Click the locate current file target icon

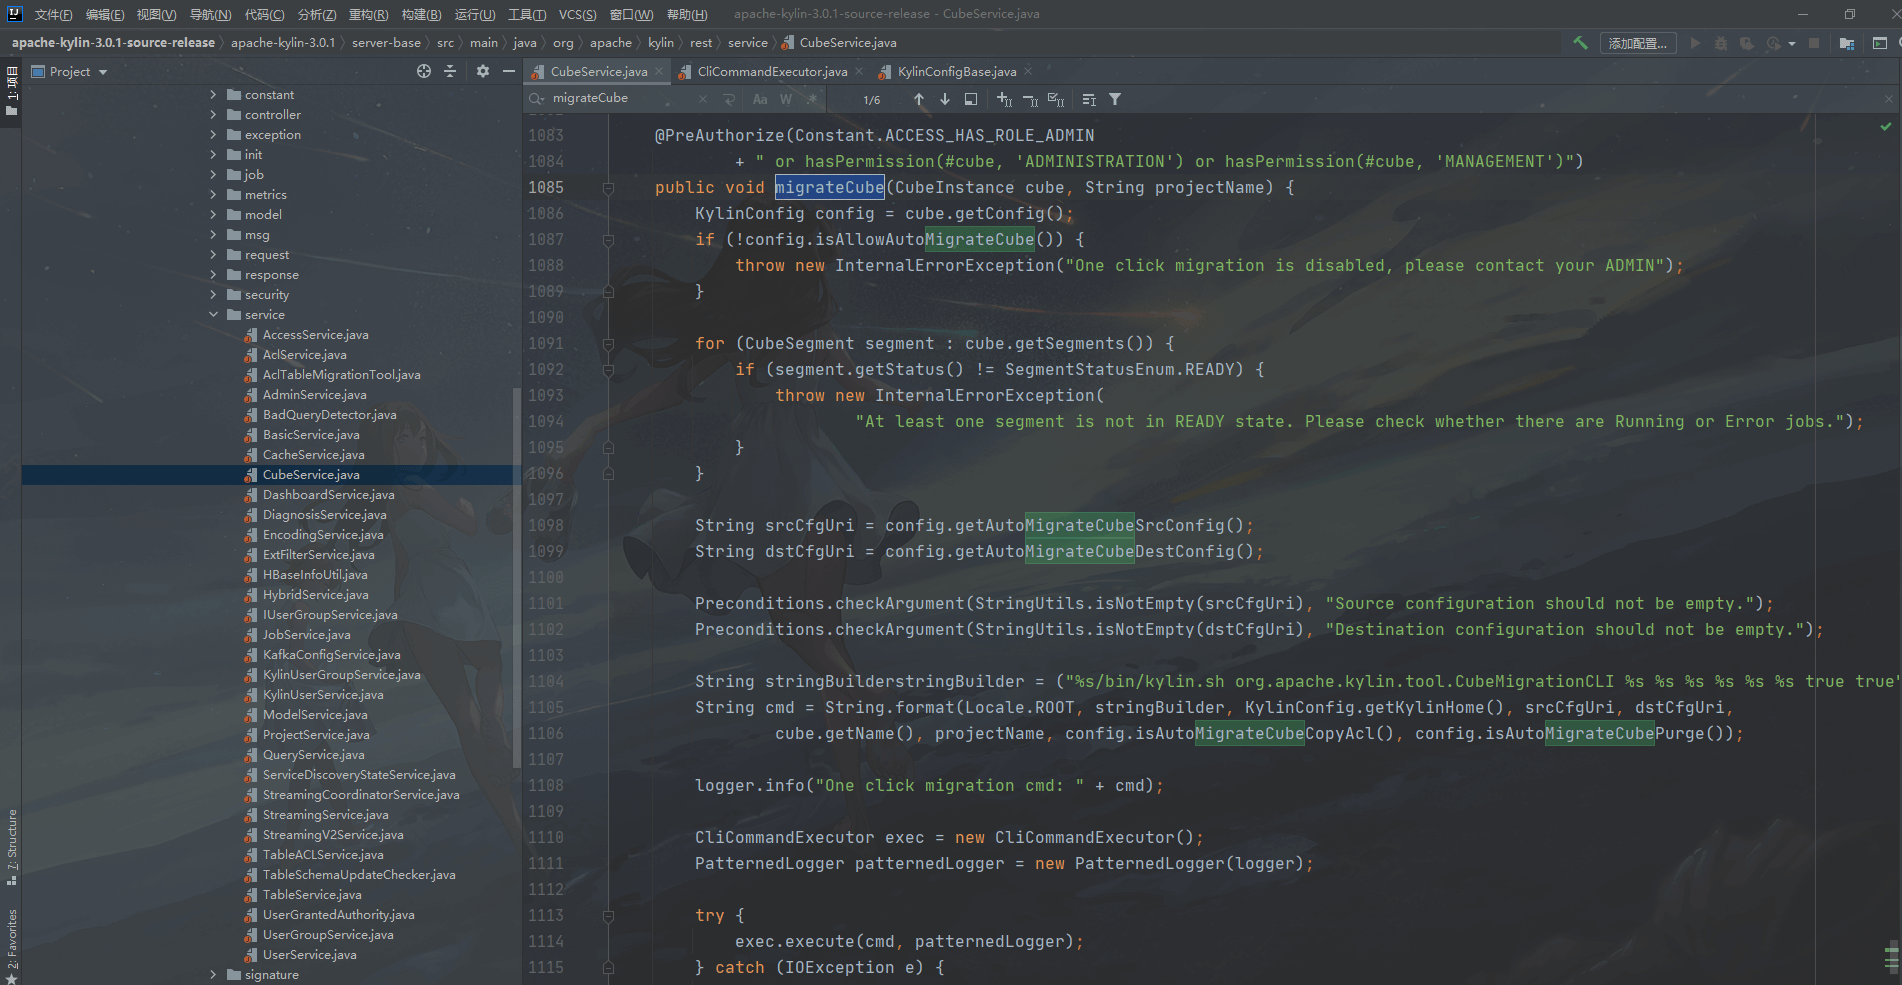click(x=424, y=71)
